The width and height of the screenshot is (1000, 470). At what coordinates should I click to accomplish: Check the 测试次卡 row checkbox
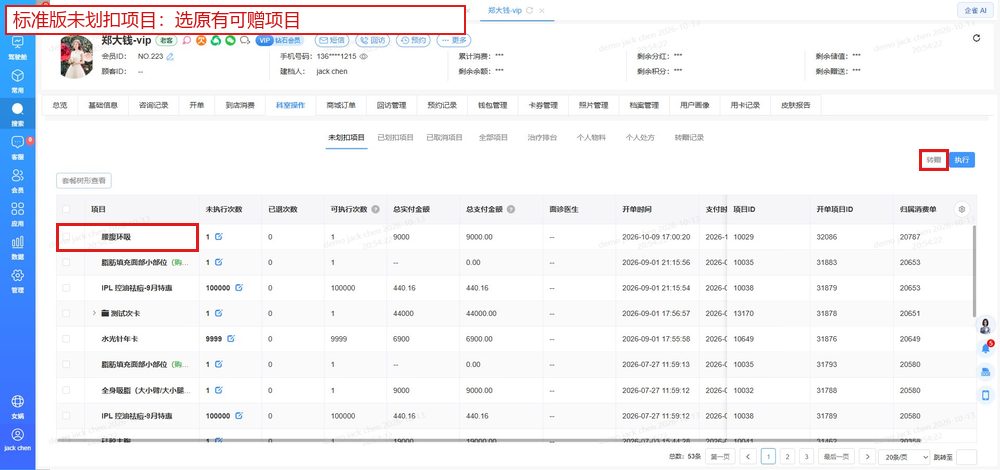pyautogui.click(x=66, y=313)
